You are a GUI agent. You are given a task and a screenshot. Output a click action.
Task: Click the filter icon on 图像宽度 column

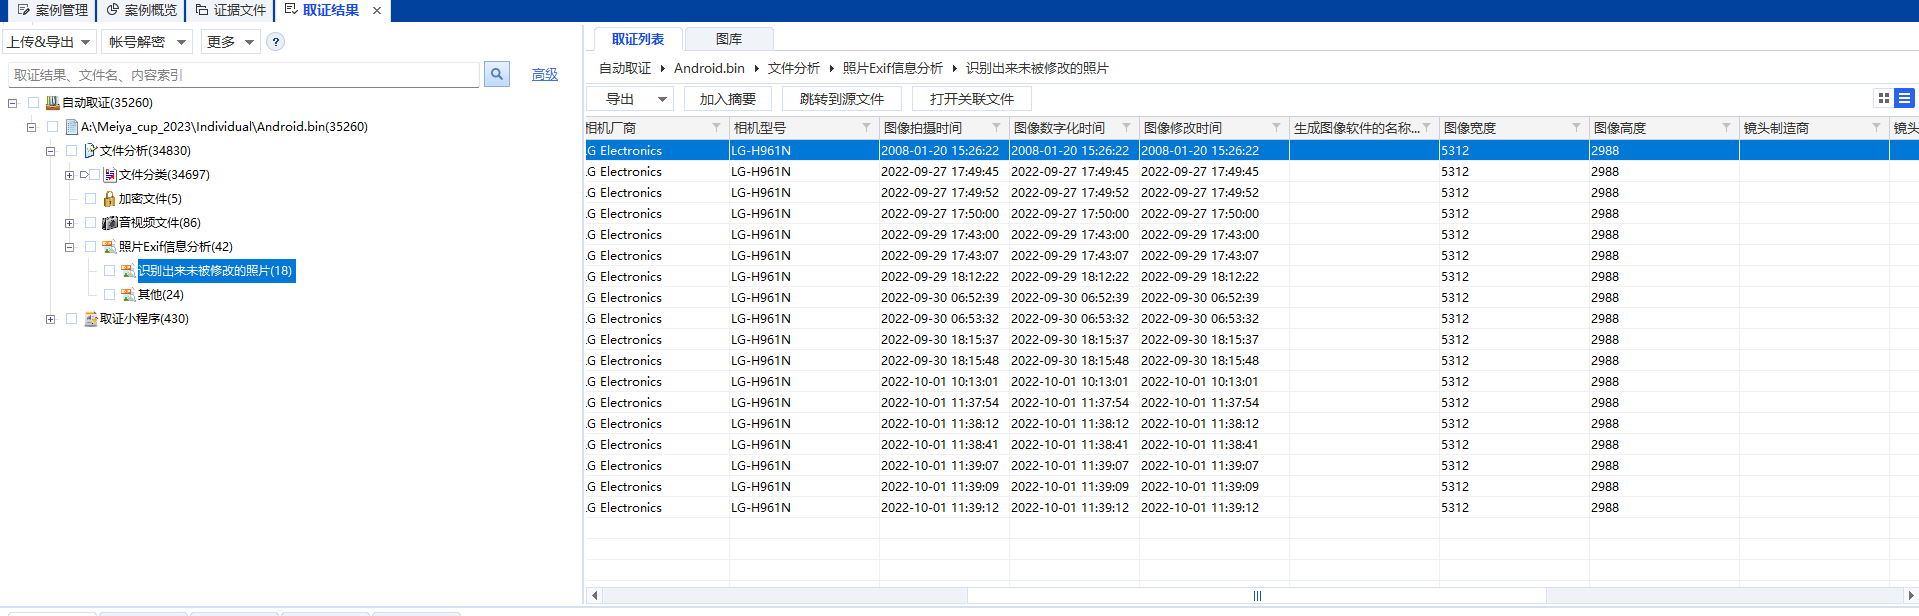point(1576,128)
